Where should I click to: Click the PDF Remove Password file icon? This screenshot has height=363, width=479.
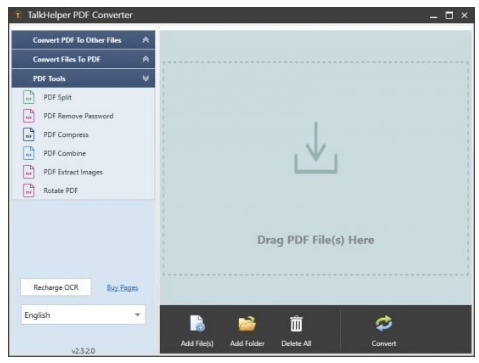tap(29, 116)
